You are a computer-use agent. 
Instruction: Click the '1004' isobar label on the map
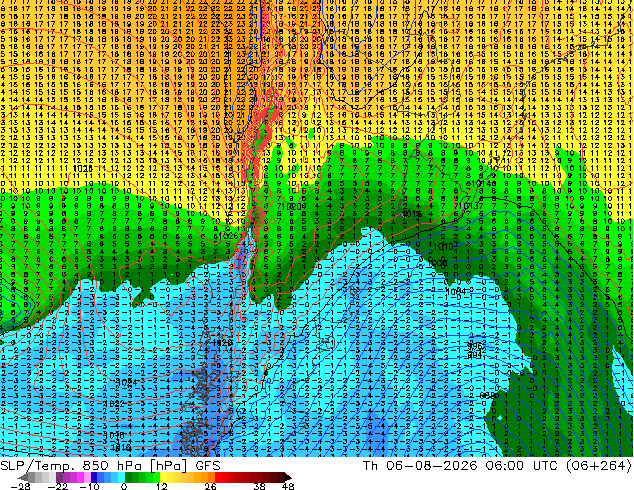tap(457, 291)
